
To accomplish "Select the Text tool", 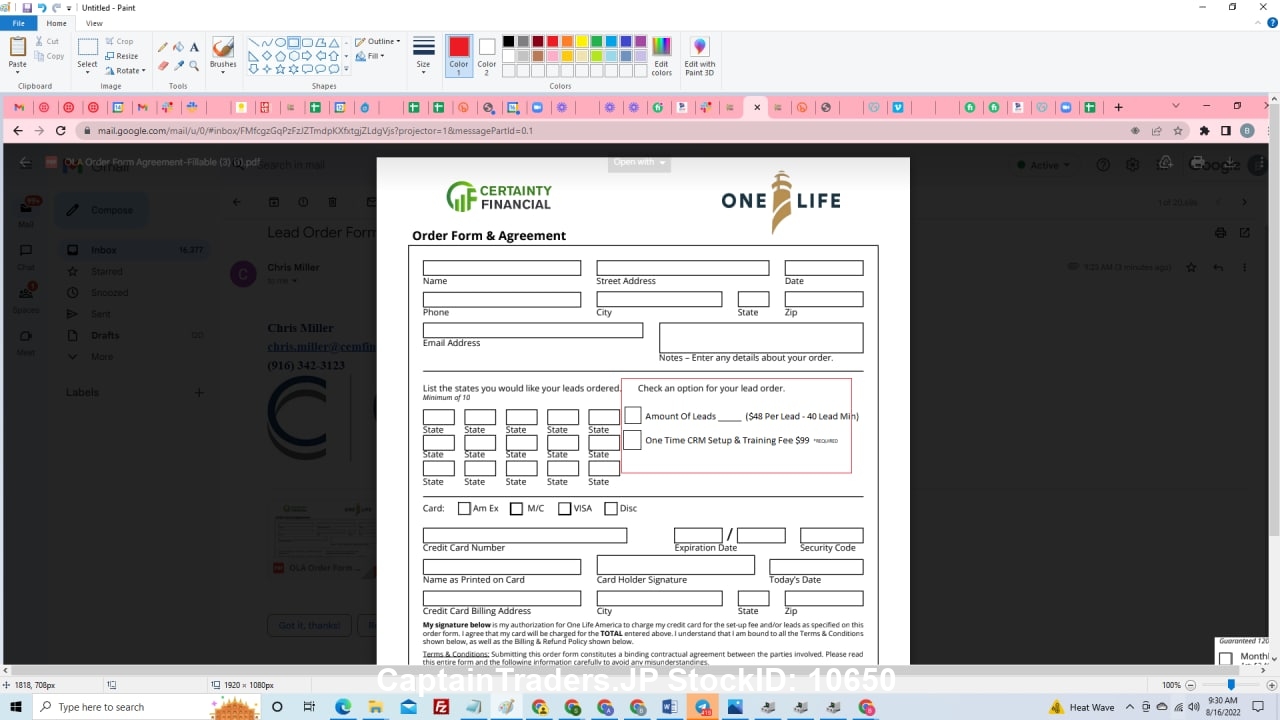I will point(194,47).
